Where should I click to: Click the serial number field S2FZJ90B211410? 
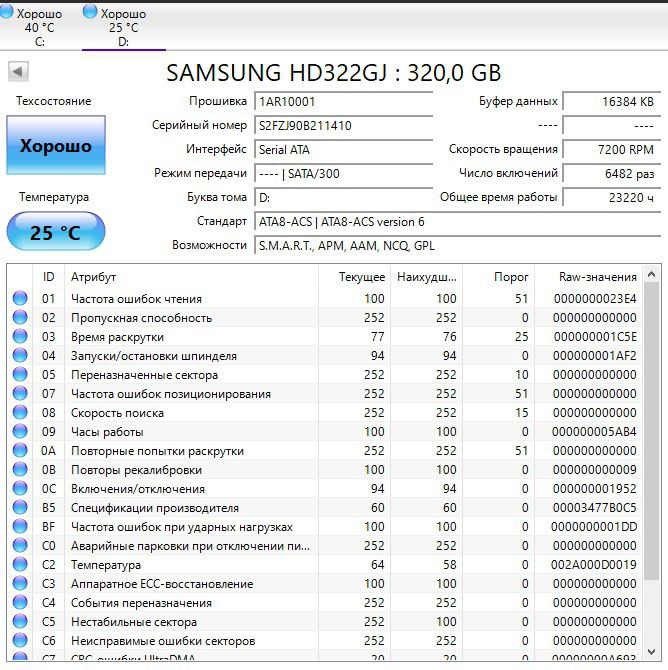[x=343, y=126]
